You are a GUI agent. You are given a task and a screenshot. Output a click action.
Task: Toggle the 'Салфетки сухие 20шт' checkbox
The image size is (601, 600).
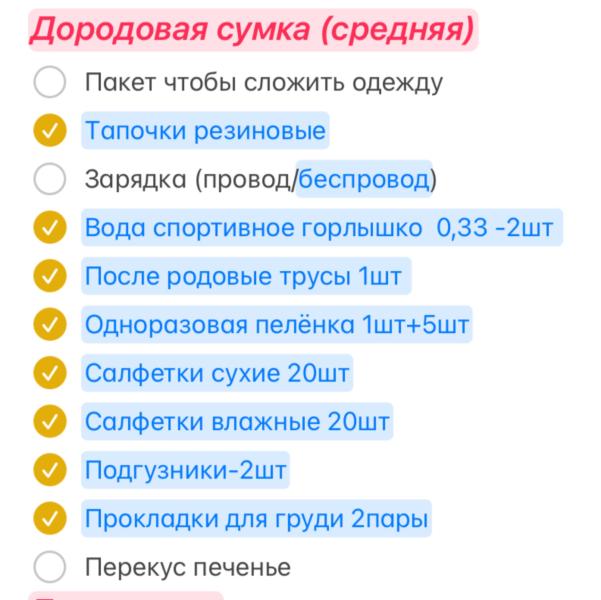point(50,374)
